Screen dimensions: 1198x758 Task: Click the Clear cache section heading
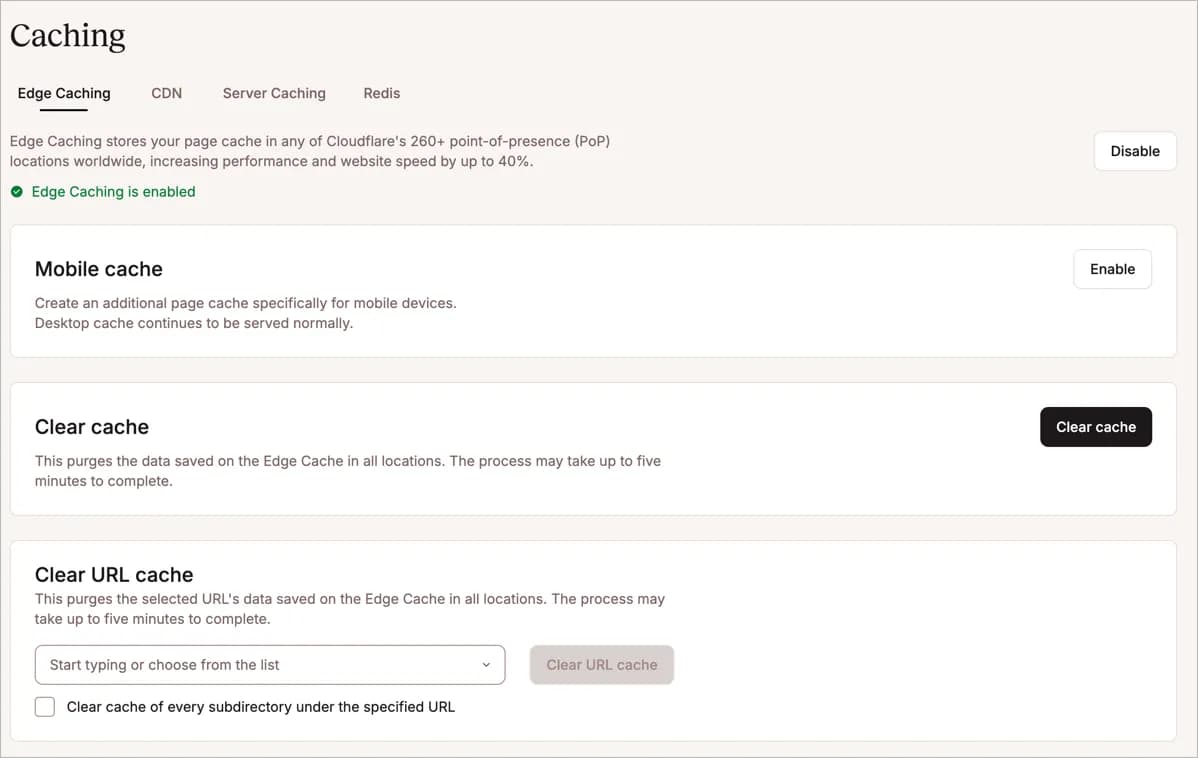pos(91,427)
